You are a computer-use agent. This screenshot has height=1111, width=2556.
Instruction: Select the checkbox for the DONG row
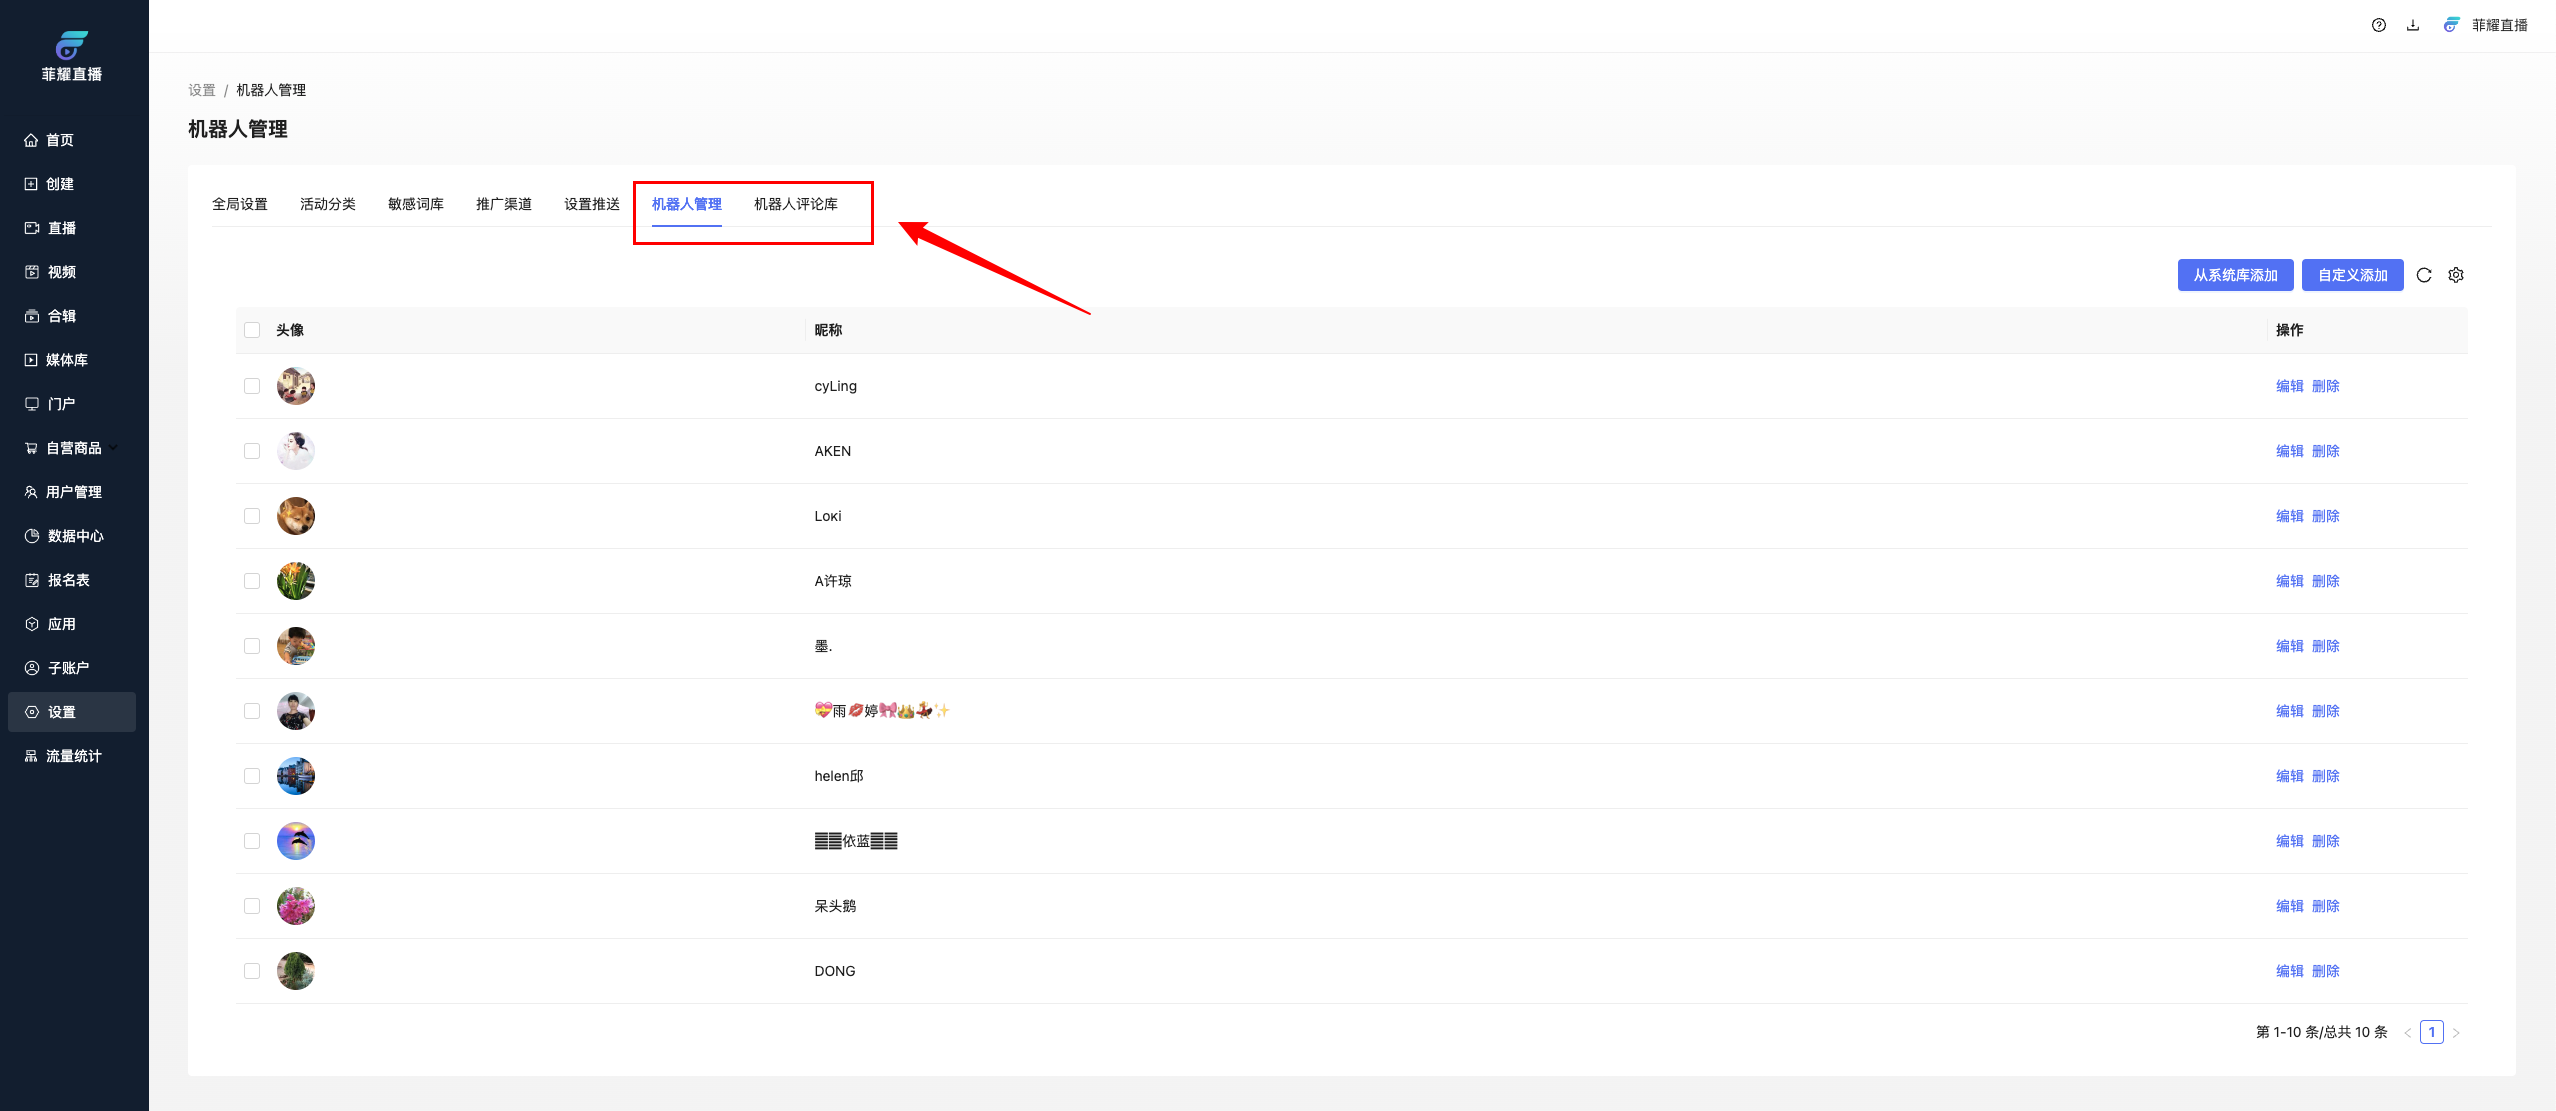click(252, 971)
